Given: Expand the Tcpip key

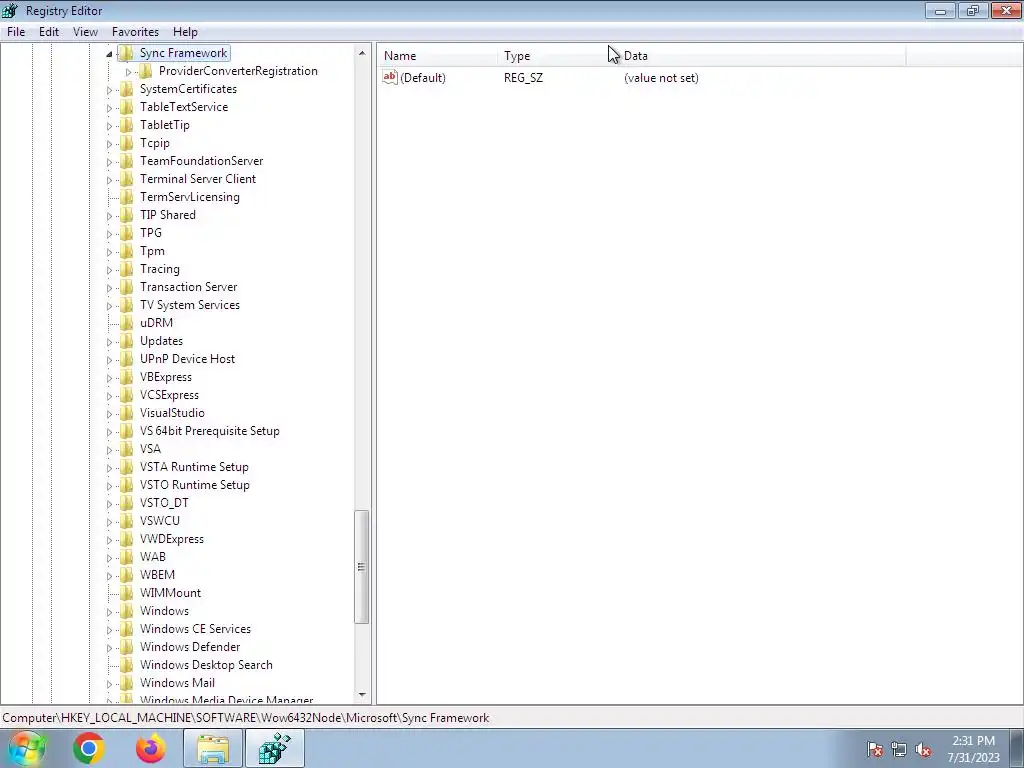Looking at the screenshot, I should coord(110,144).
